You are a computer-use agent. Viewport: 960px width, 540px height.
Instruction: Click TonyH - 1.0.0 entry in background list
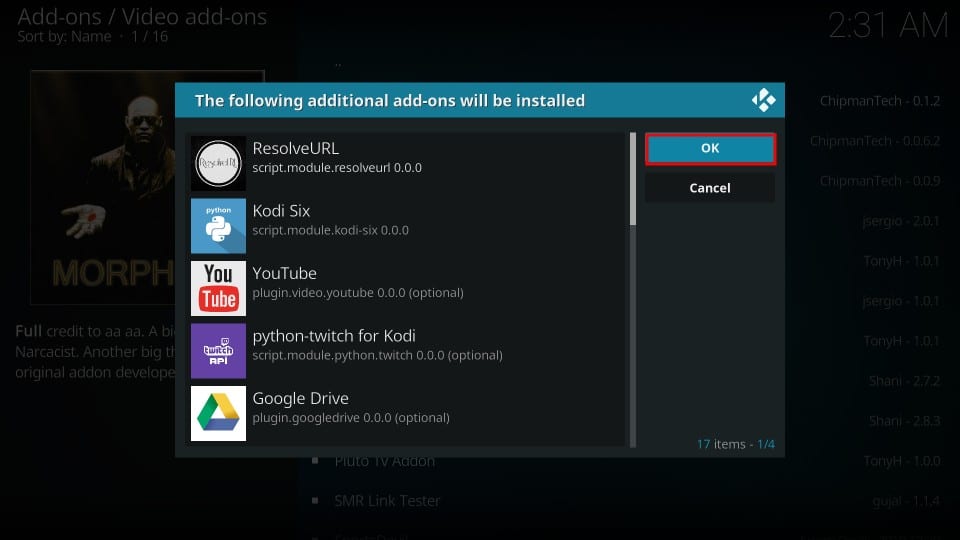coord(902,461)
